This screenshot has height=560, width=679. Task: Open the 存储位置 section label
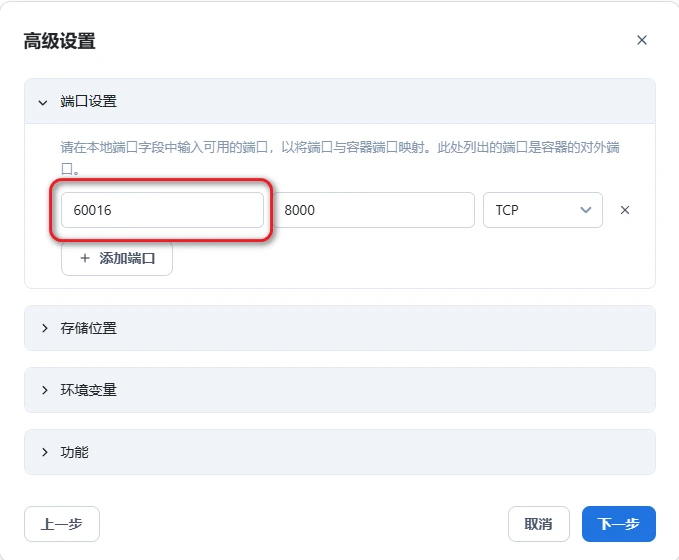coord(88,328)
